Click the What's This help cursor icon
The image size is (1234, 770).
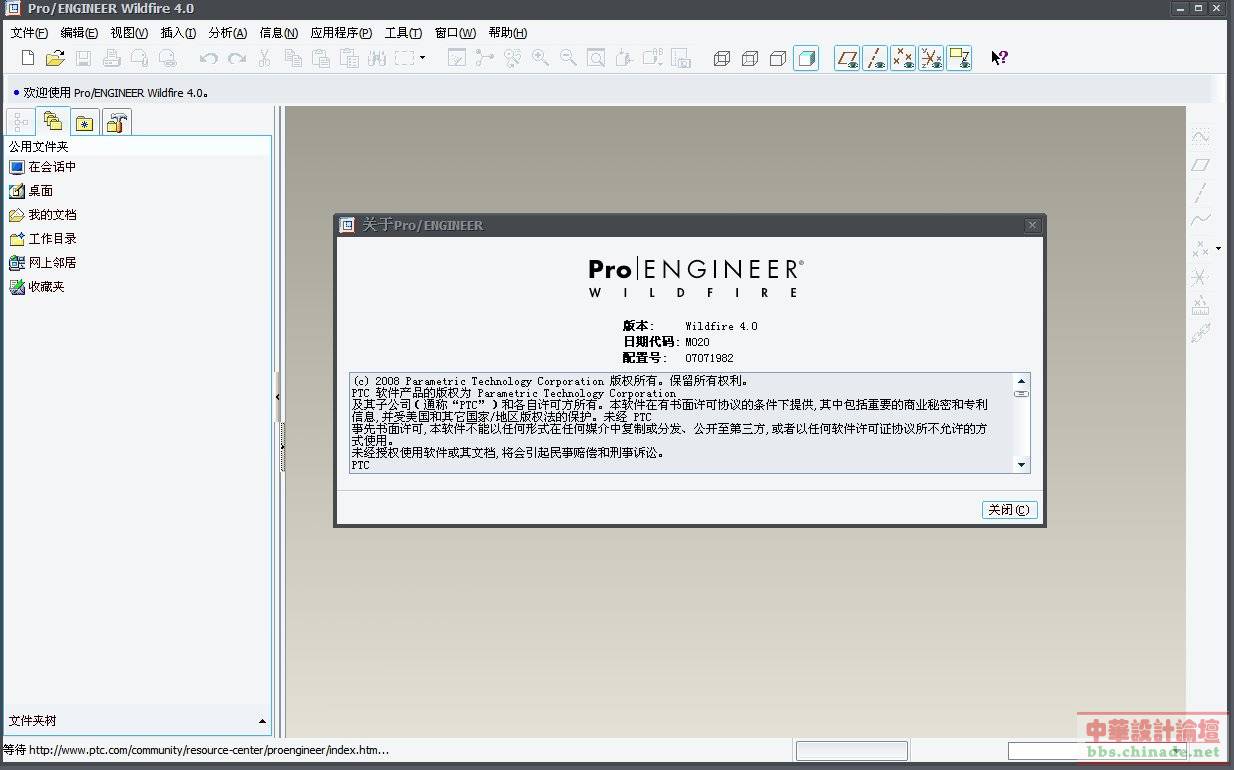pyautogui.click(x=999, y=58)
